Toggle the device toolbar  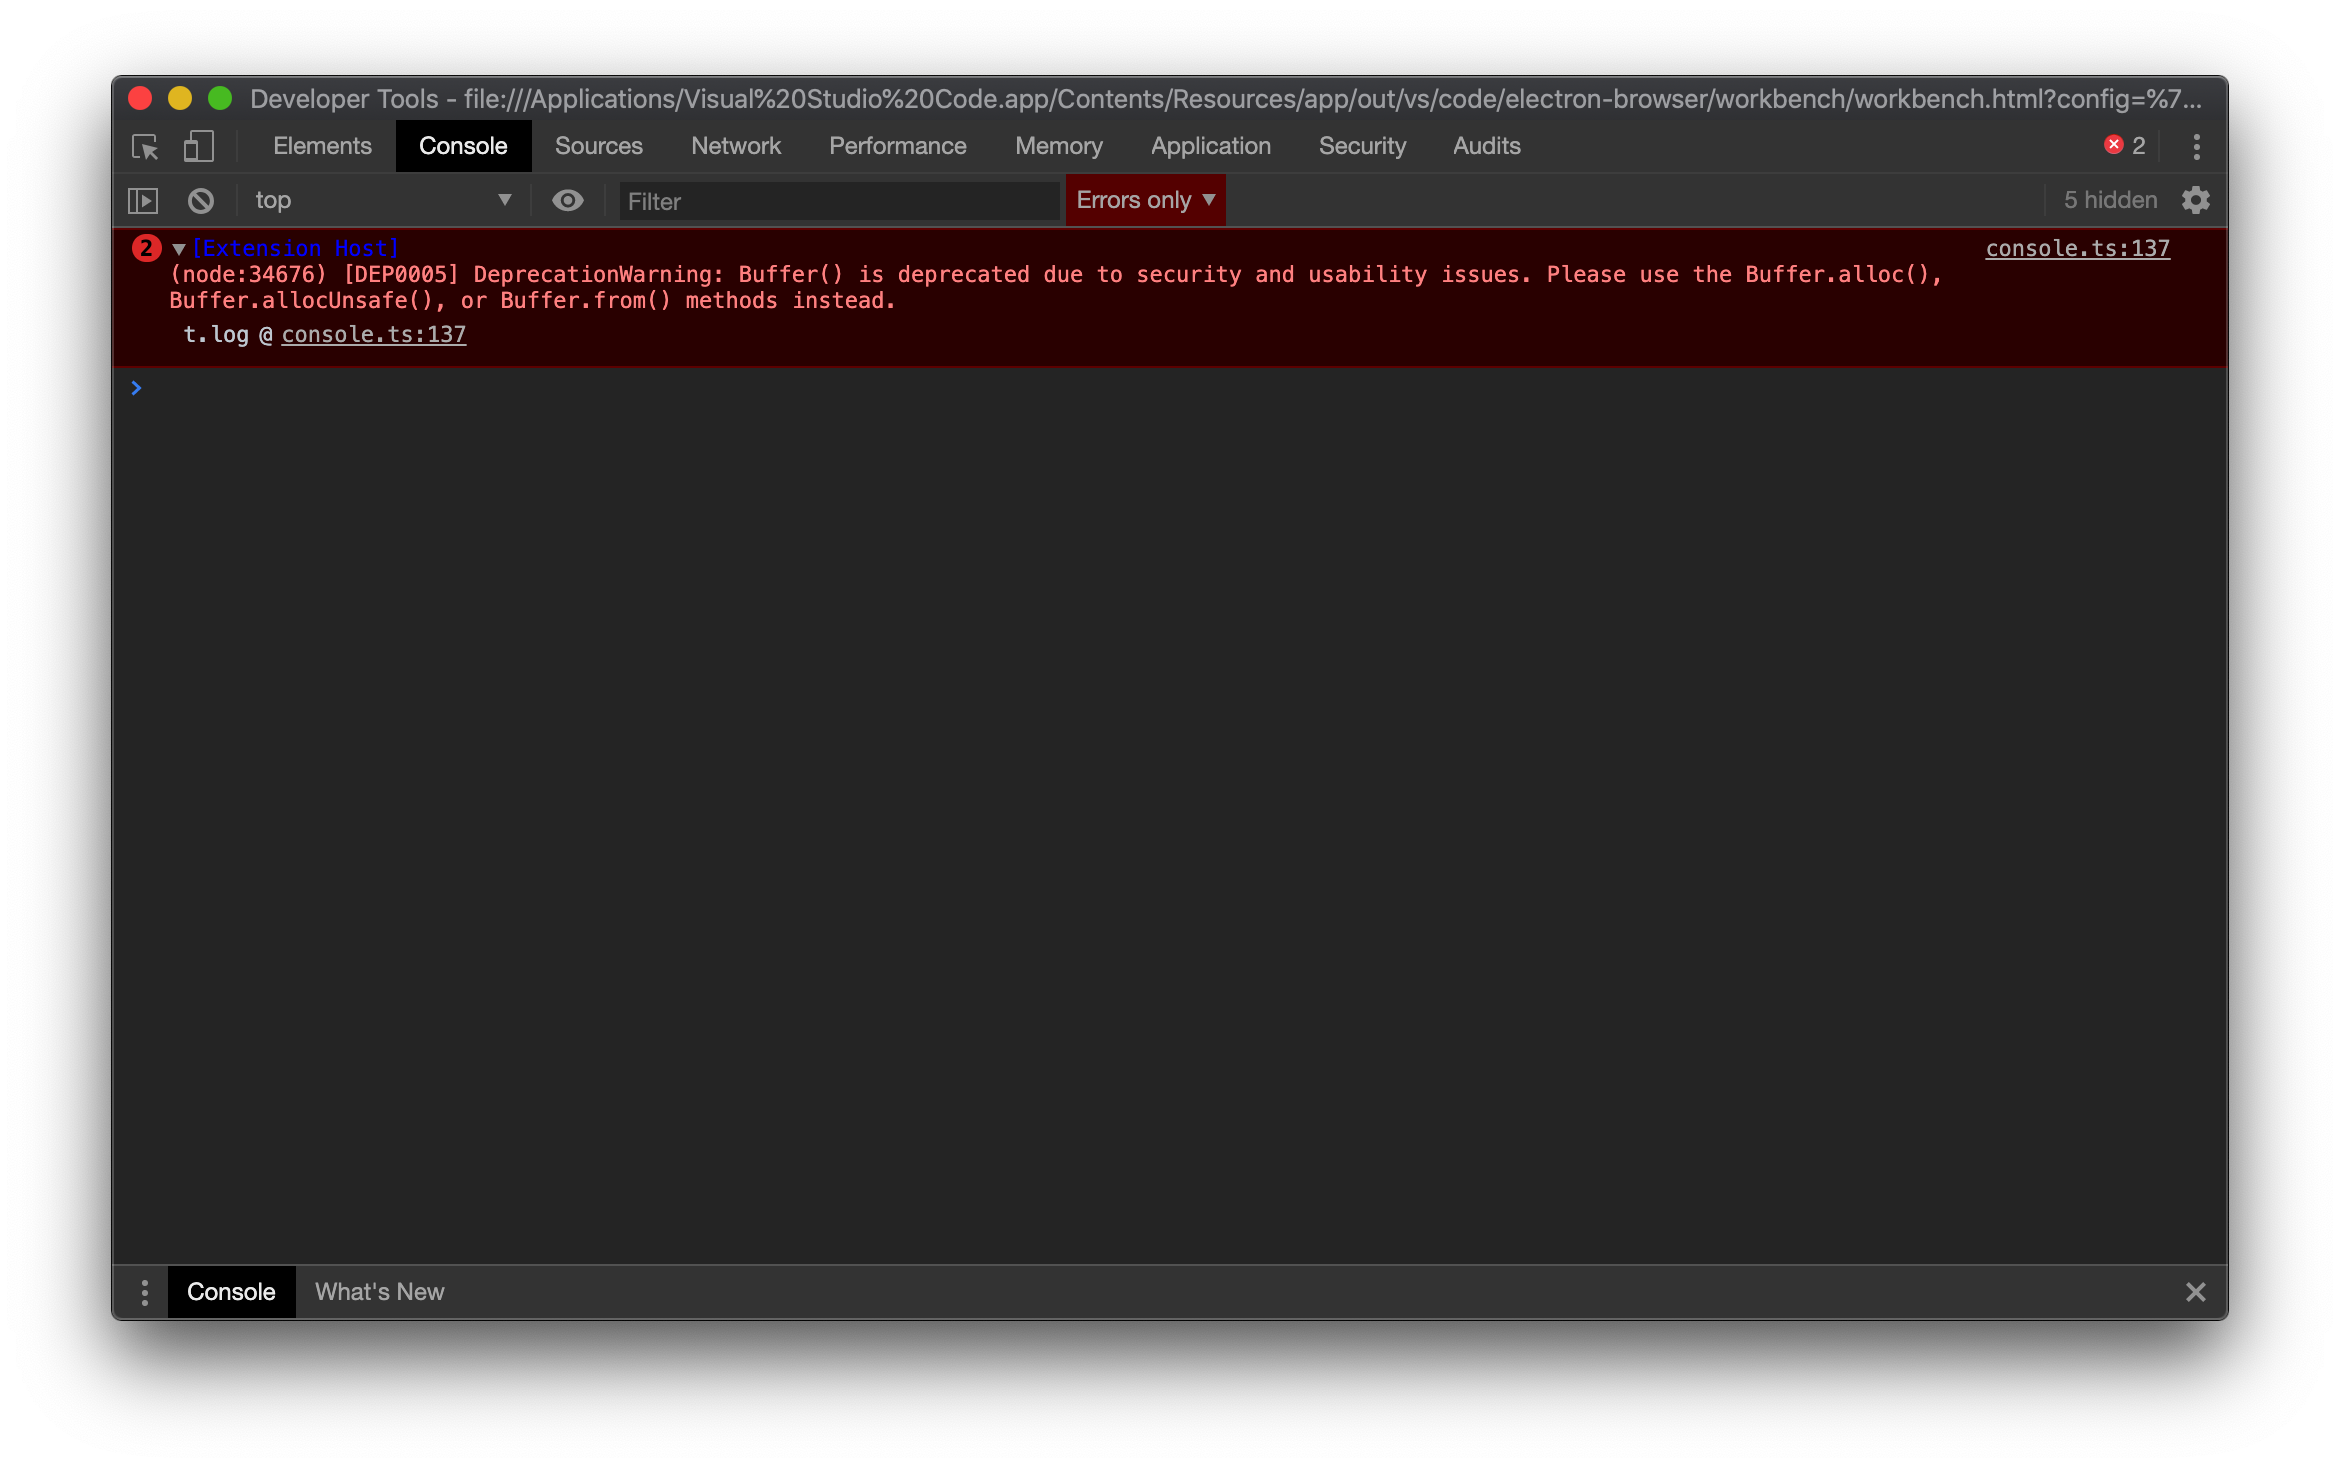(199, 146)
